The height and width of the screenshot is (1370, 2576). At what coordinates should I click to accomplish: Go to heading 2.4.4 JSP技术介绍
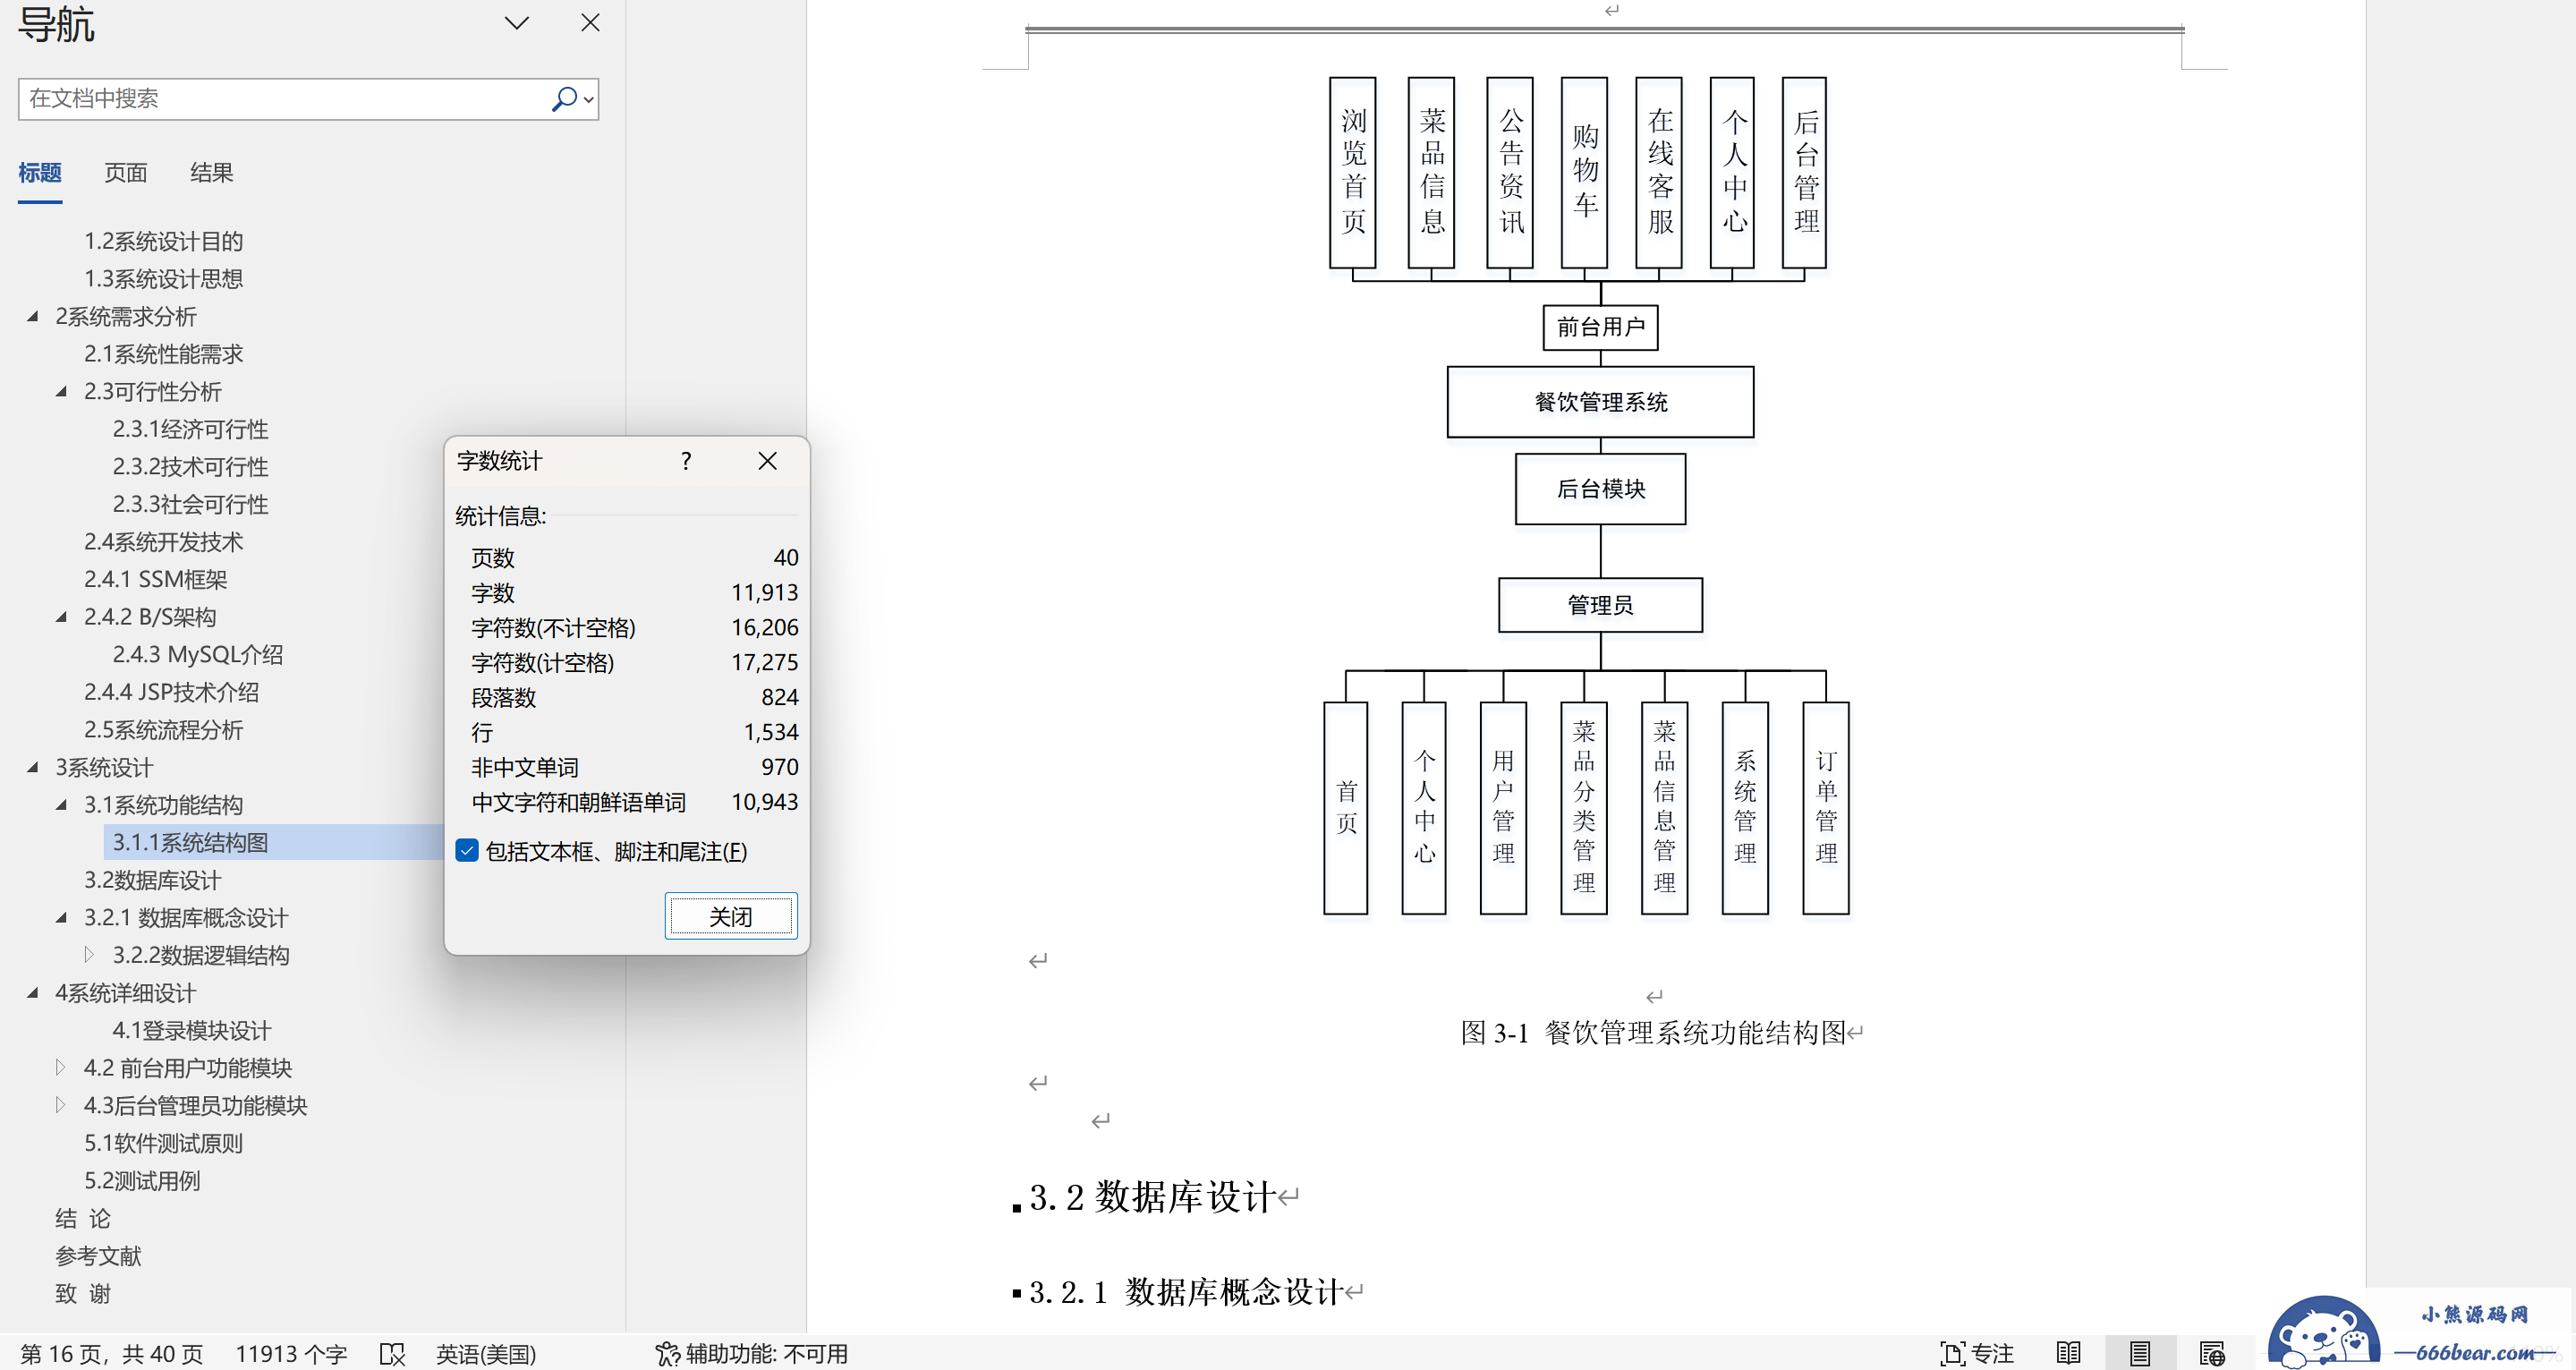pyautogui.click(x=171, y=692)
